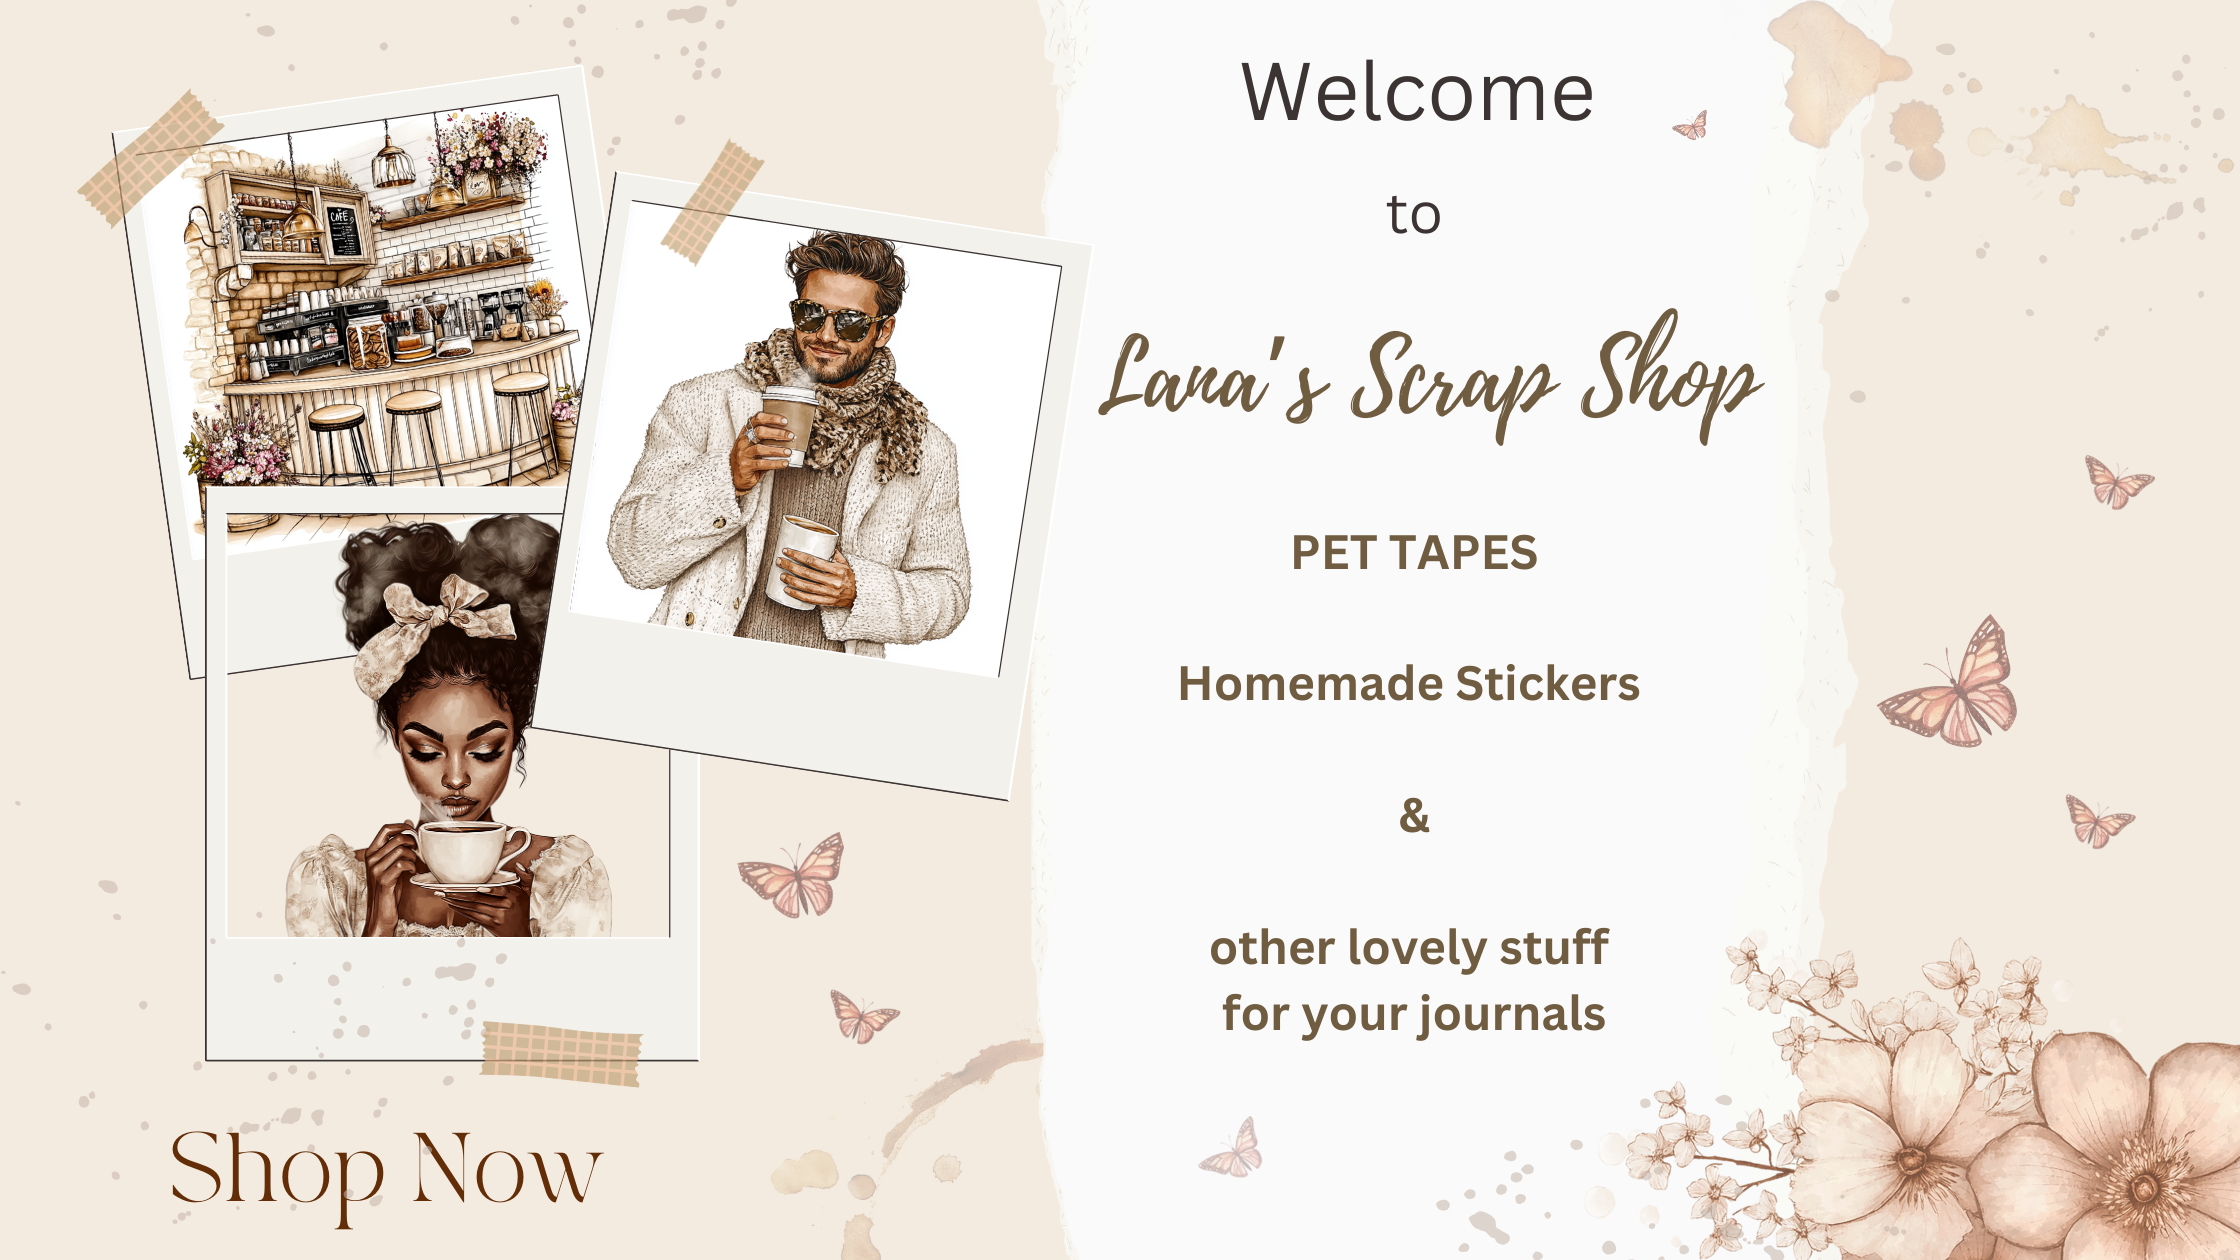This screenshot has width=2240, height=1260.
Task: Click the butterfly at bottom of white panel
Action: click(1233, 1149)
